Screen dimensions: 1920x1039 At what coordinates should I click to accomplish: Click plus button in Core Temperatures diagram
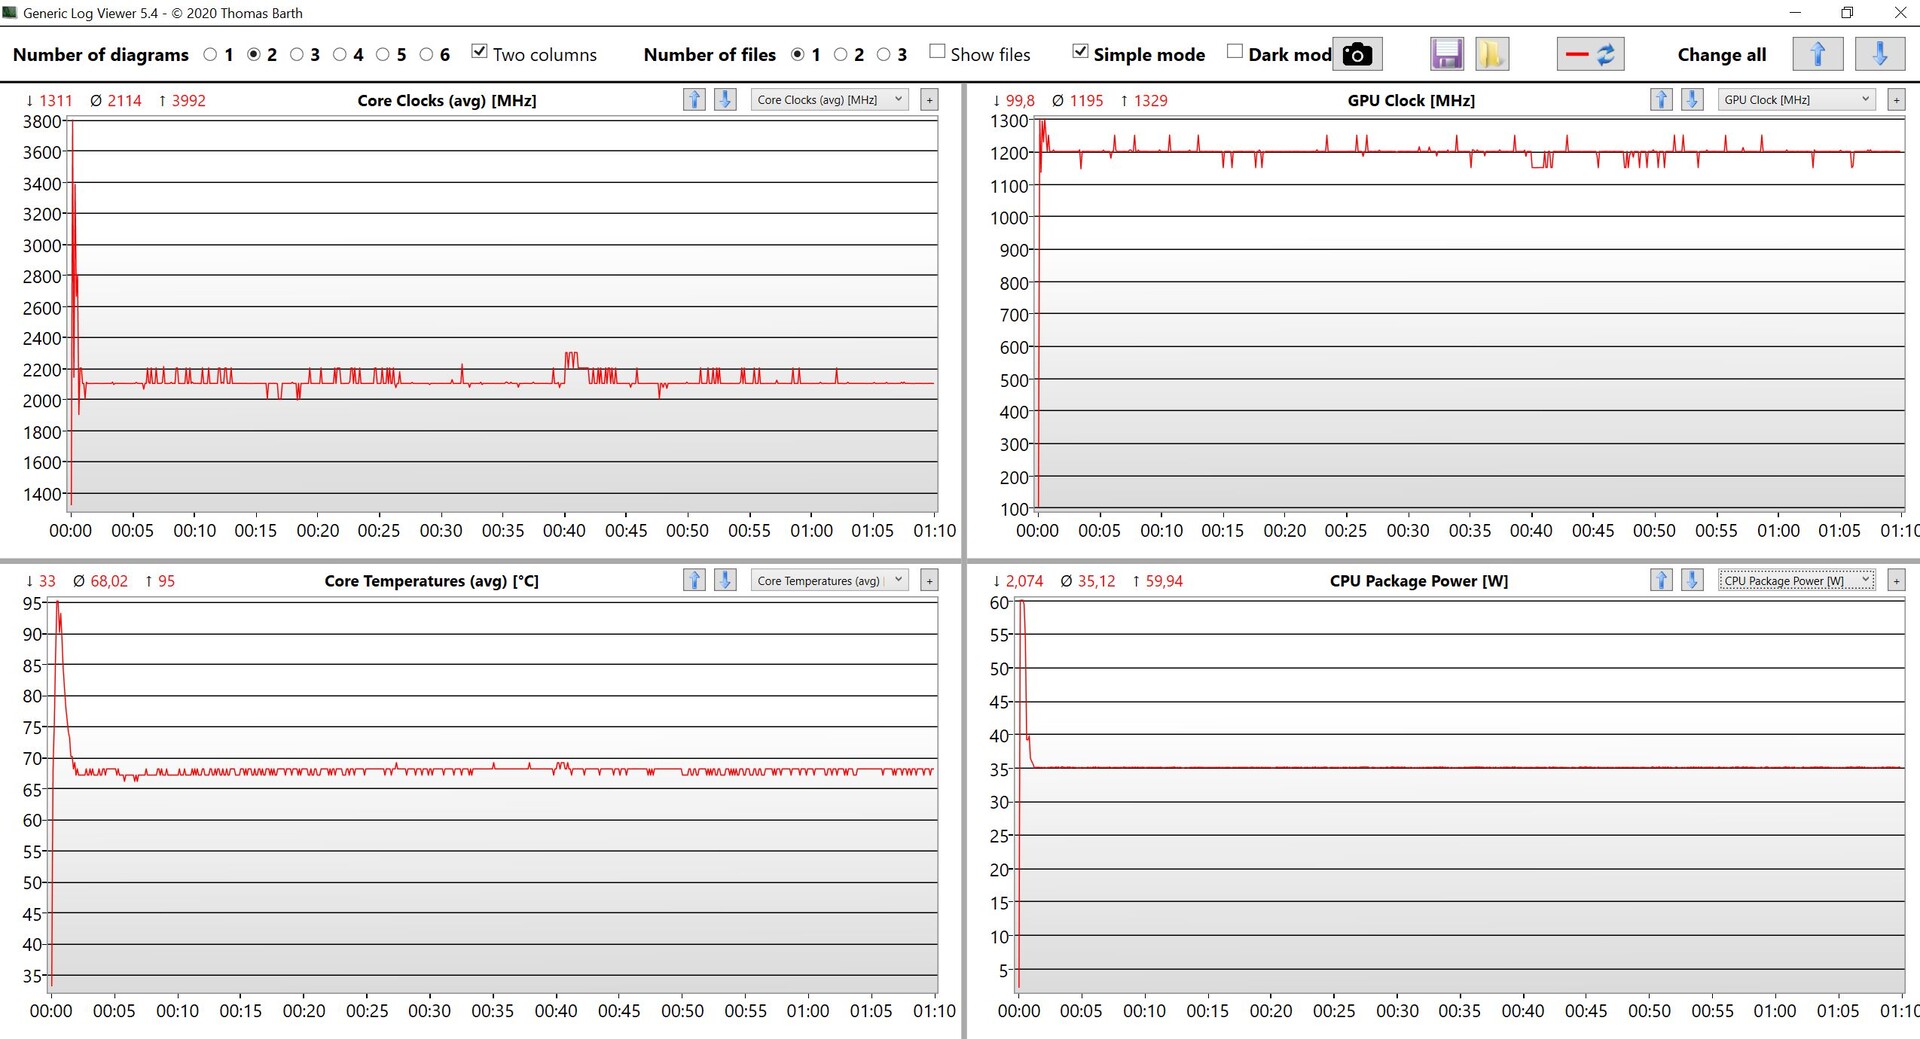(x=929, y=581)
